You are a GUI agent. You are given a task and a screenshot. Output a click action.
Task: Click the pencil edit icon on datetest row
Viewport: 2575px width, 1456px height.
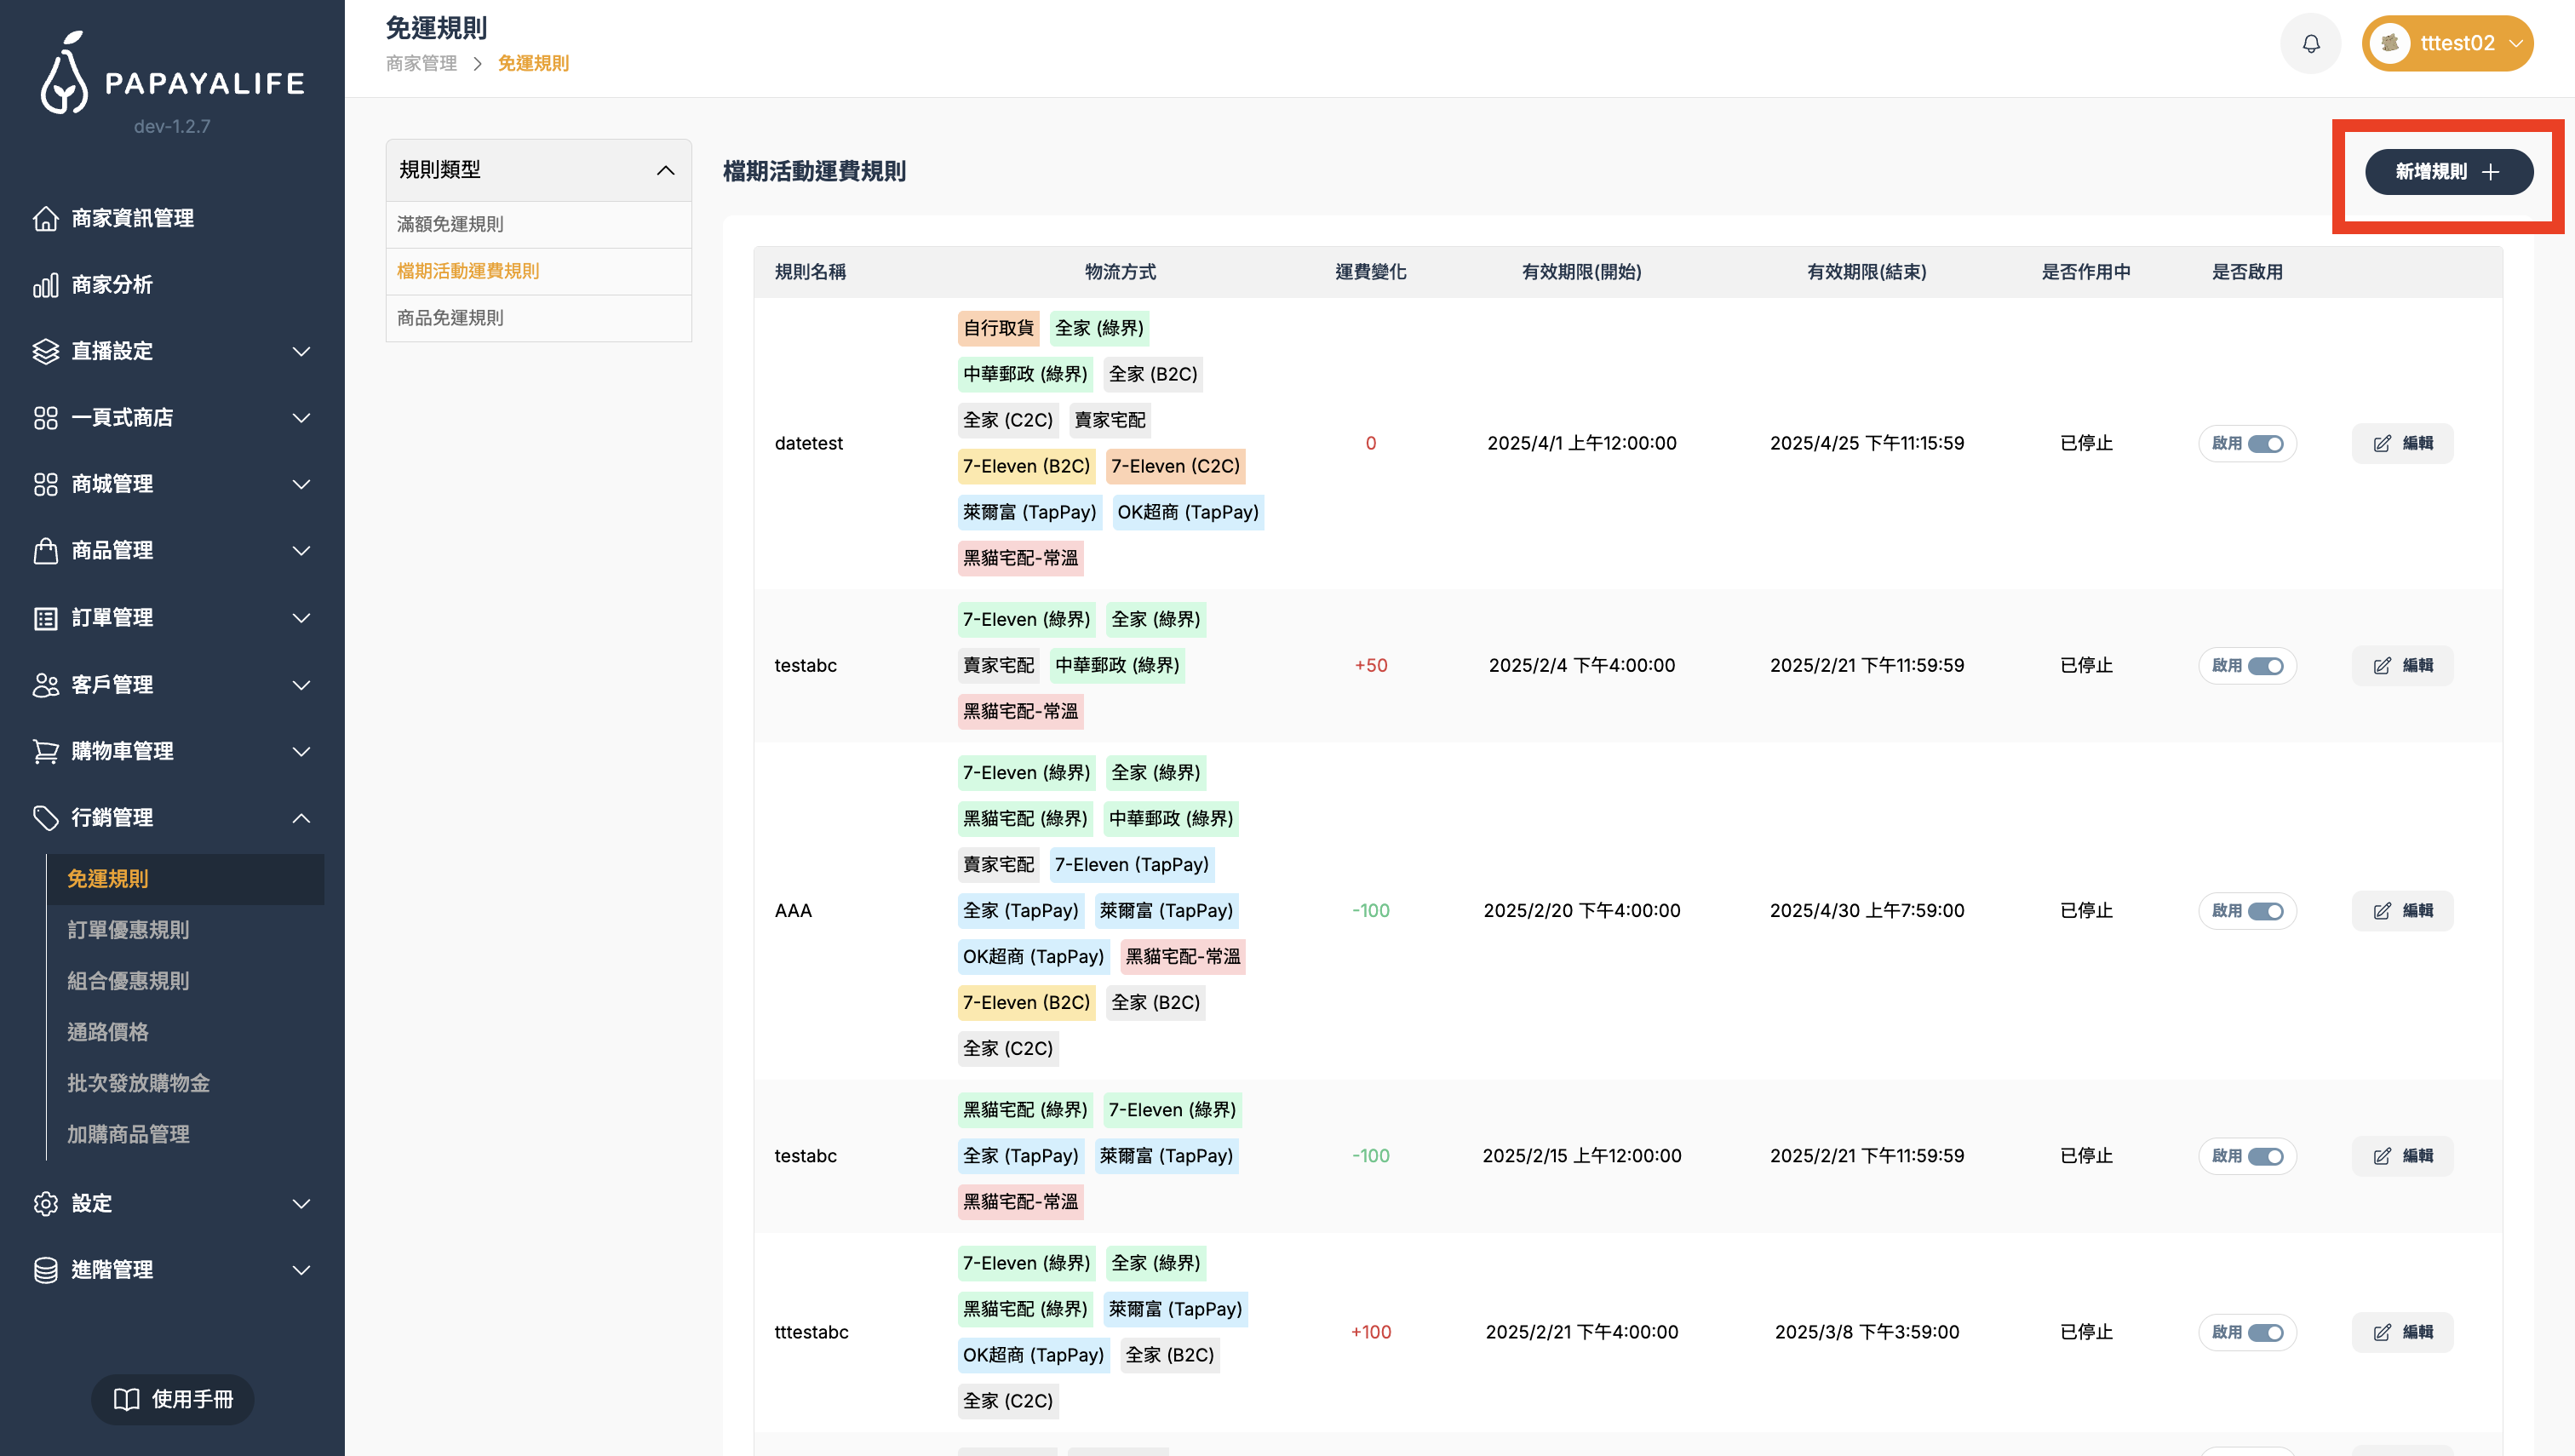click(2382, 443)
